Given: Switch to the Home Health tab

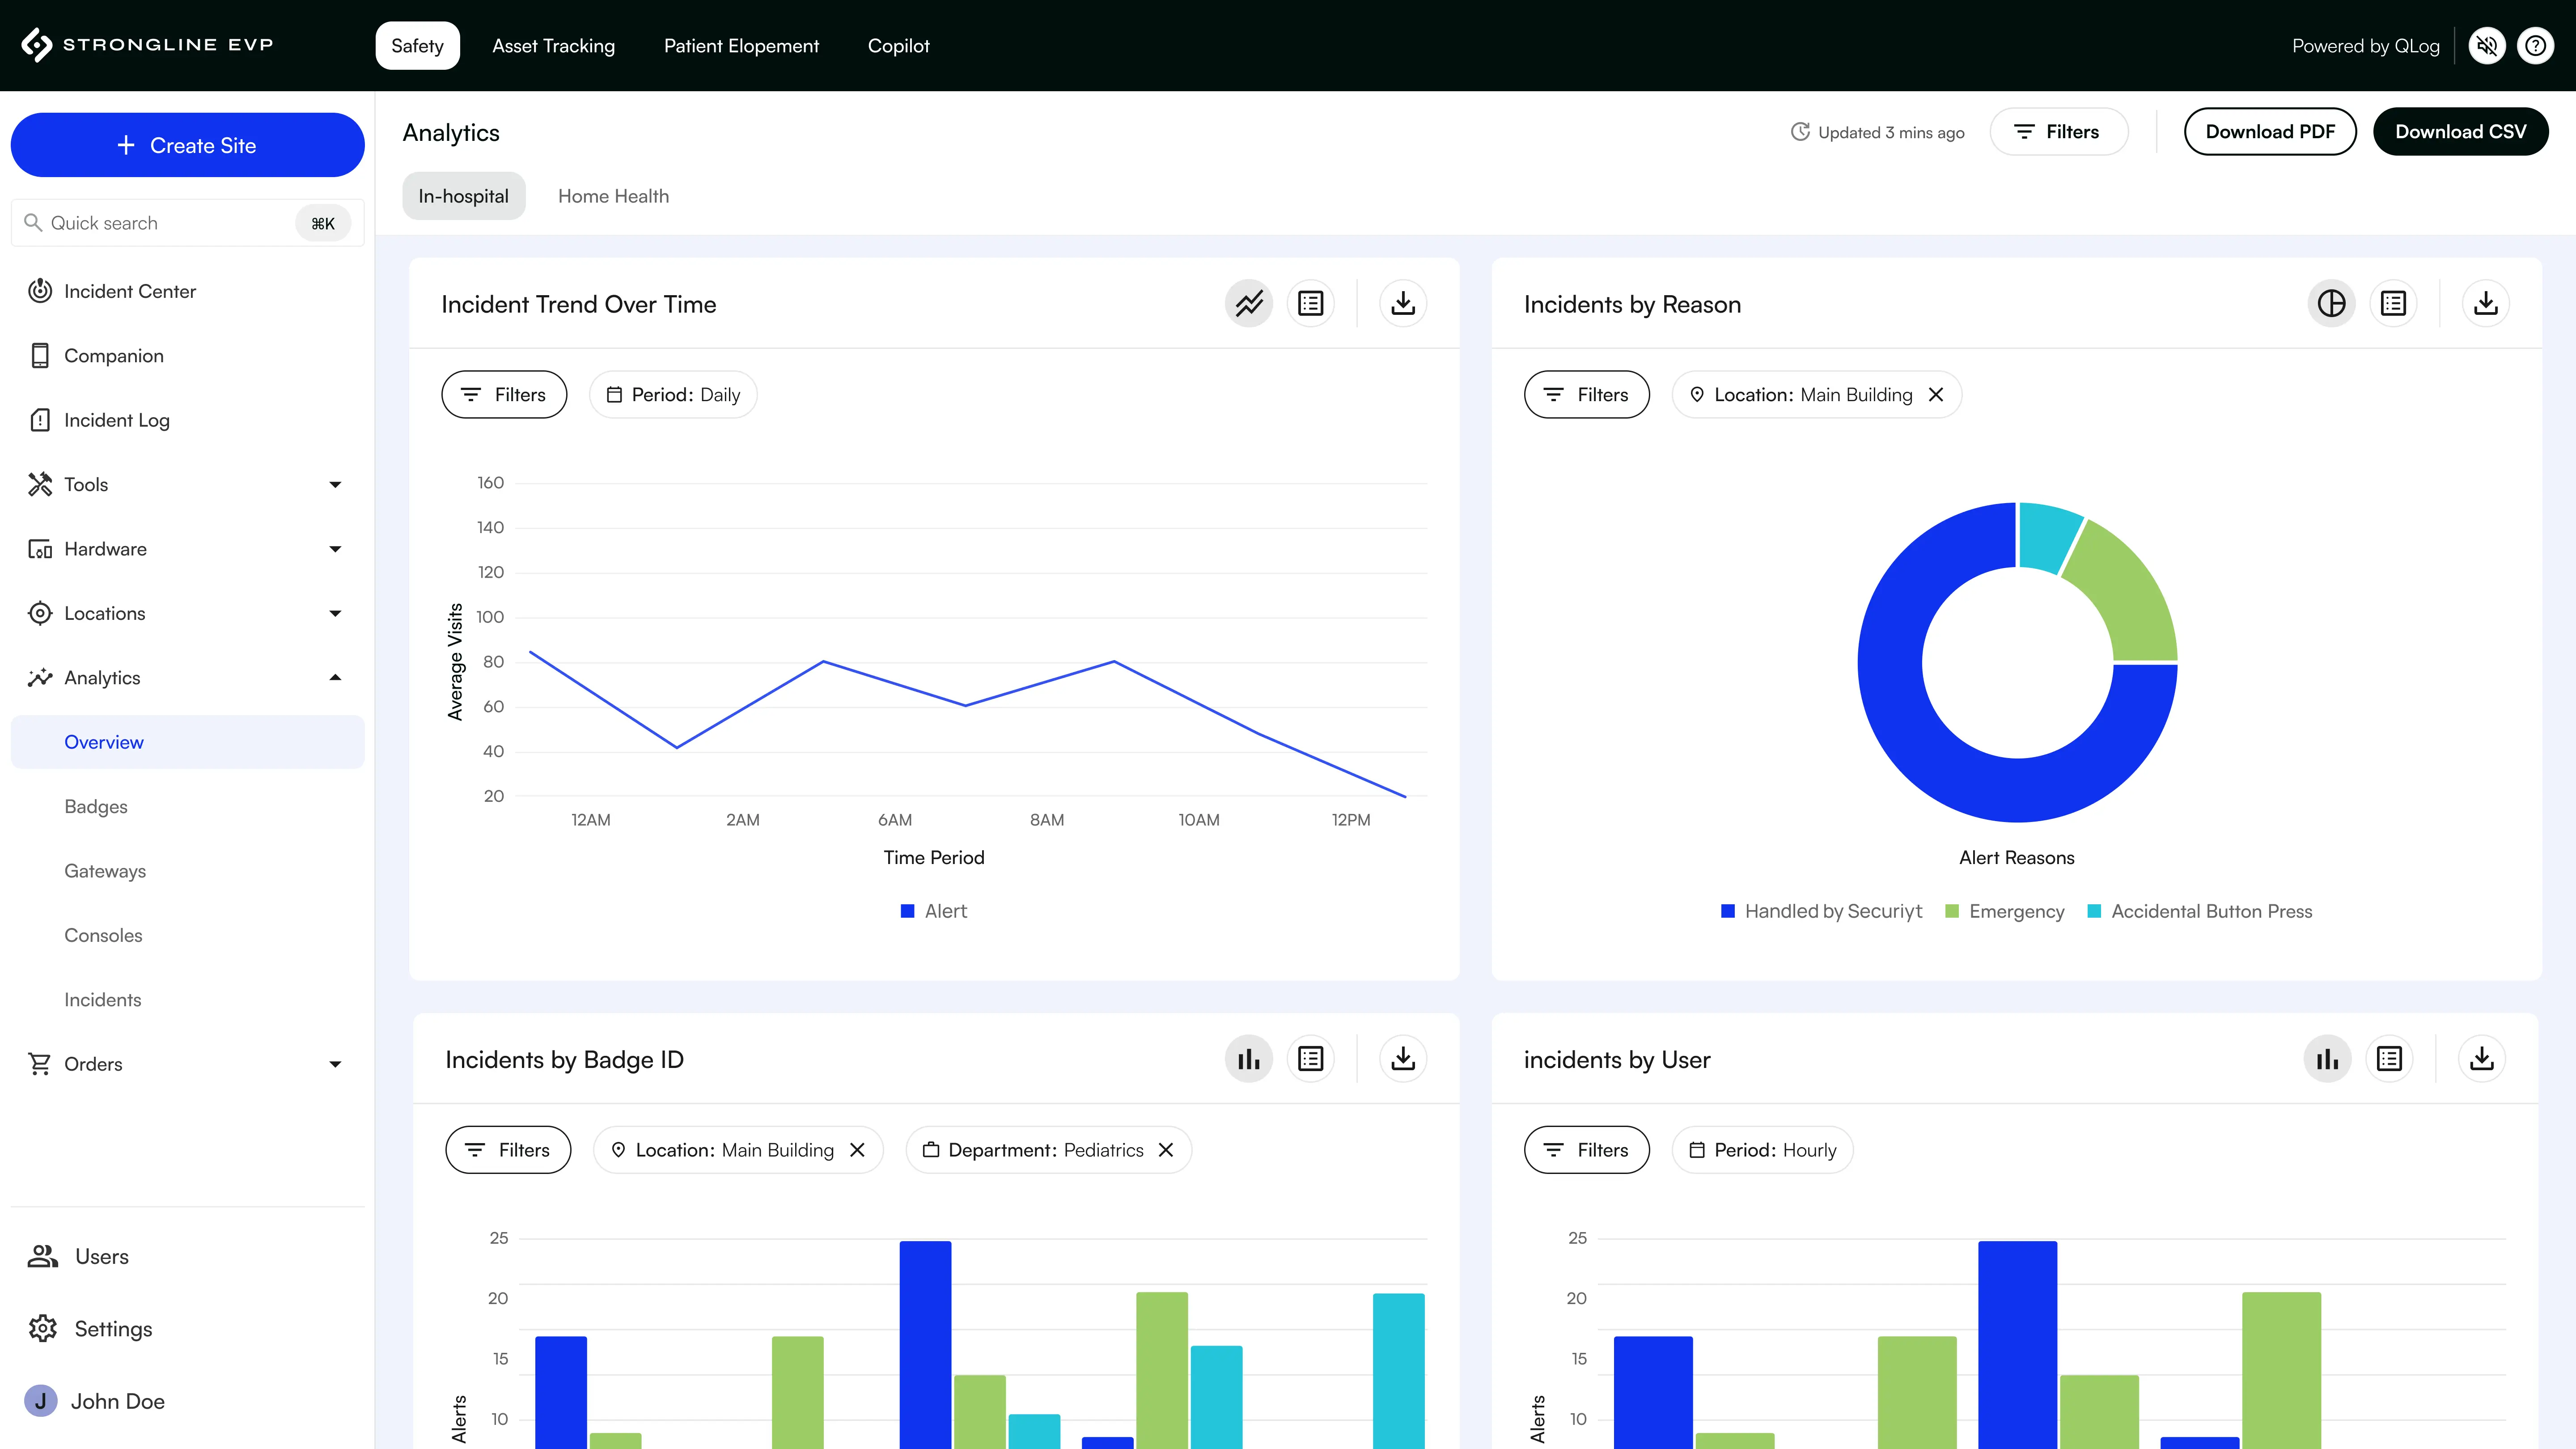Looking at the screenshot, I should [x=613, y=196].
